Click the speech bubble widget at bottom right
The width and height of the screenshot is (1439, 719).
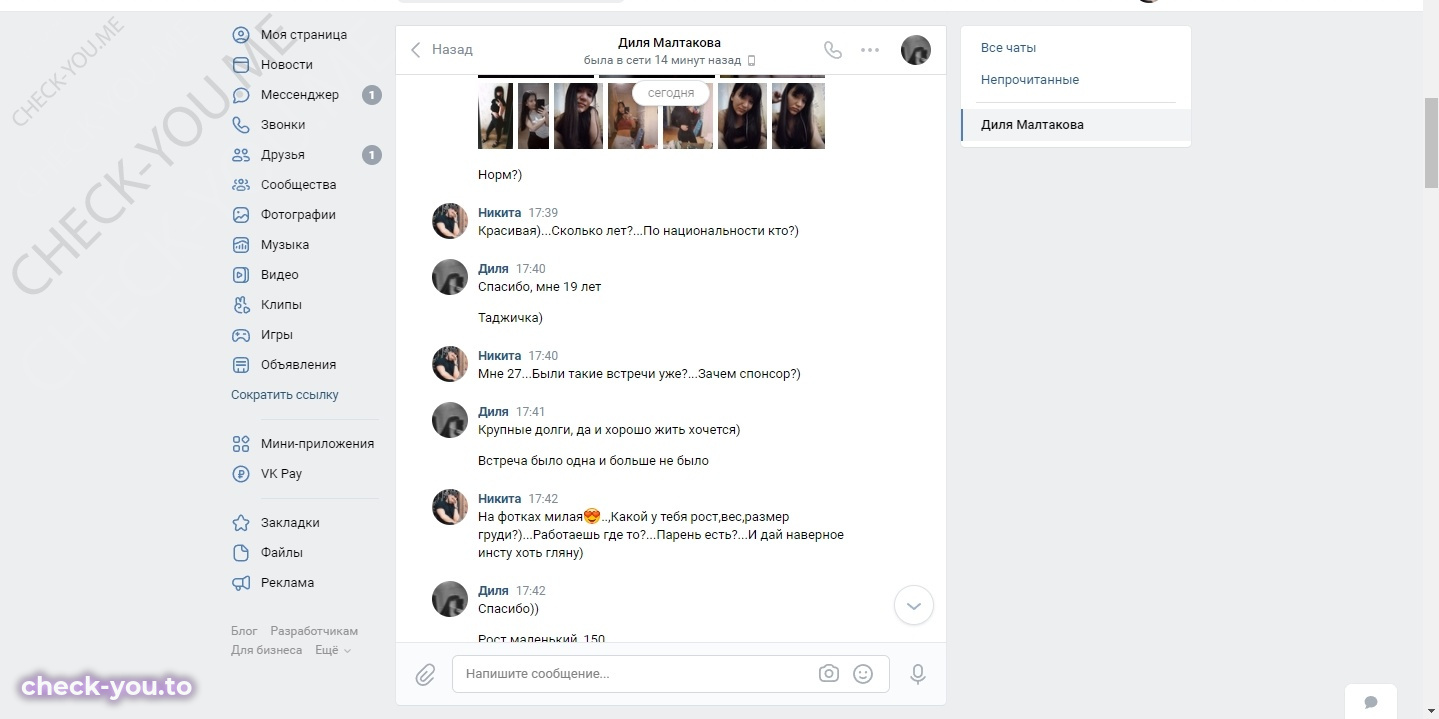coord(1371,703)
